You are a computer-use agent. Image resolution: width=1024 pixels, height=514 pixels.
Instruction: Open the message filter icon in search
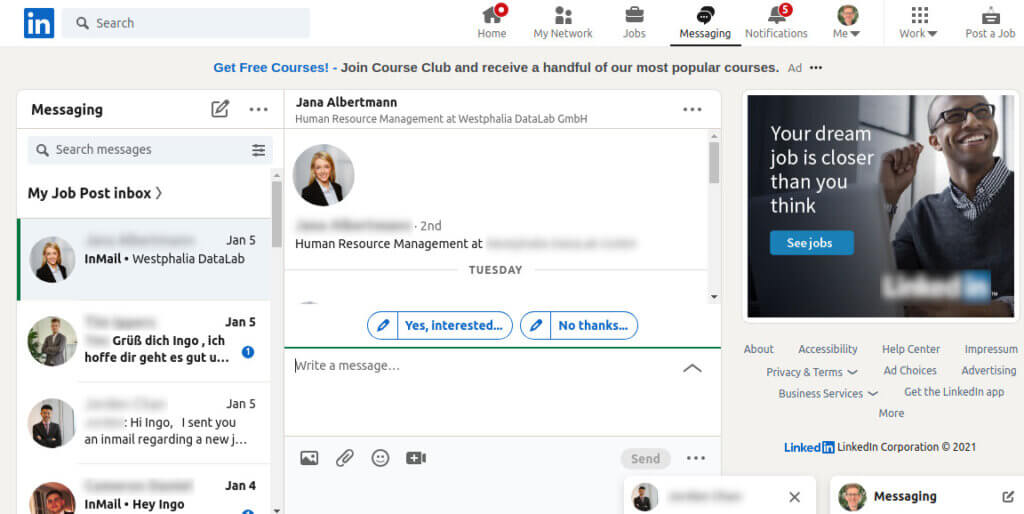(x=258, y=150)
